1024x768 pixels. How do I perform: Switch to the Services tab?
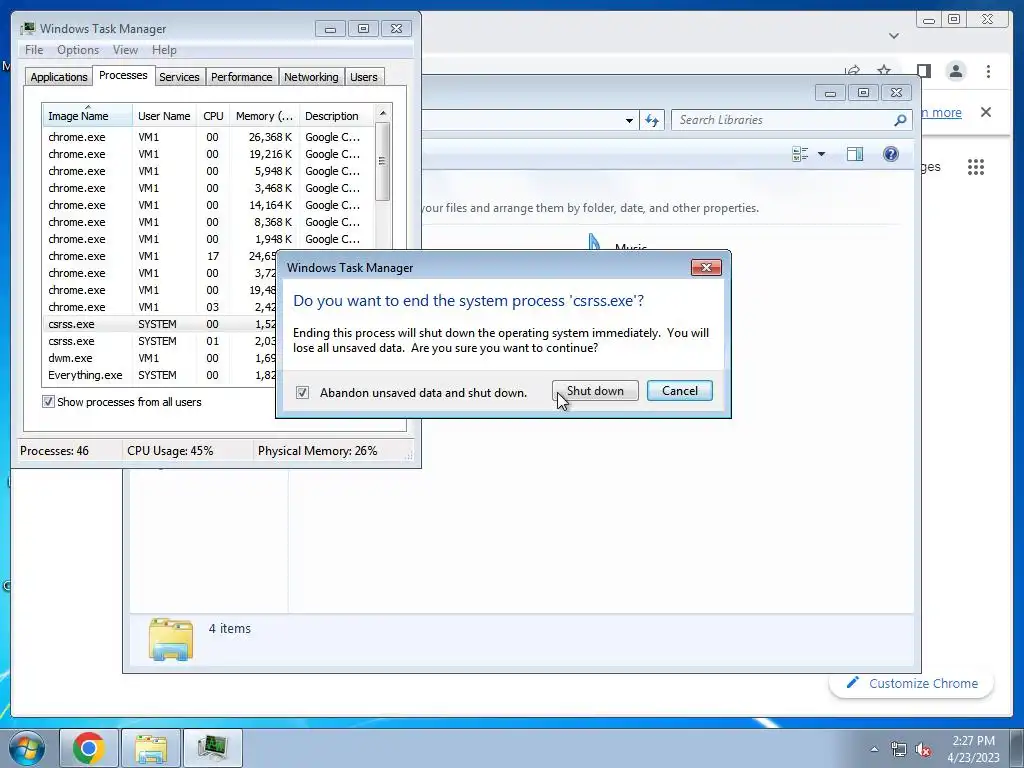[x=179, y=77]
